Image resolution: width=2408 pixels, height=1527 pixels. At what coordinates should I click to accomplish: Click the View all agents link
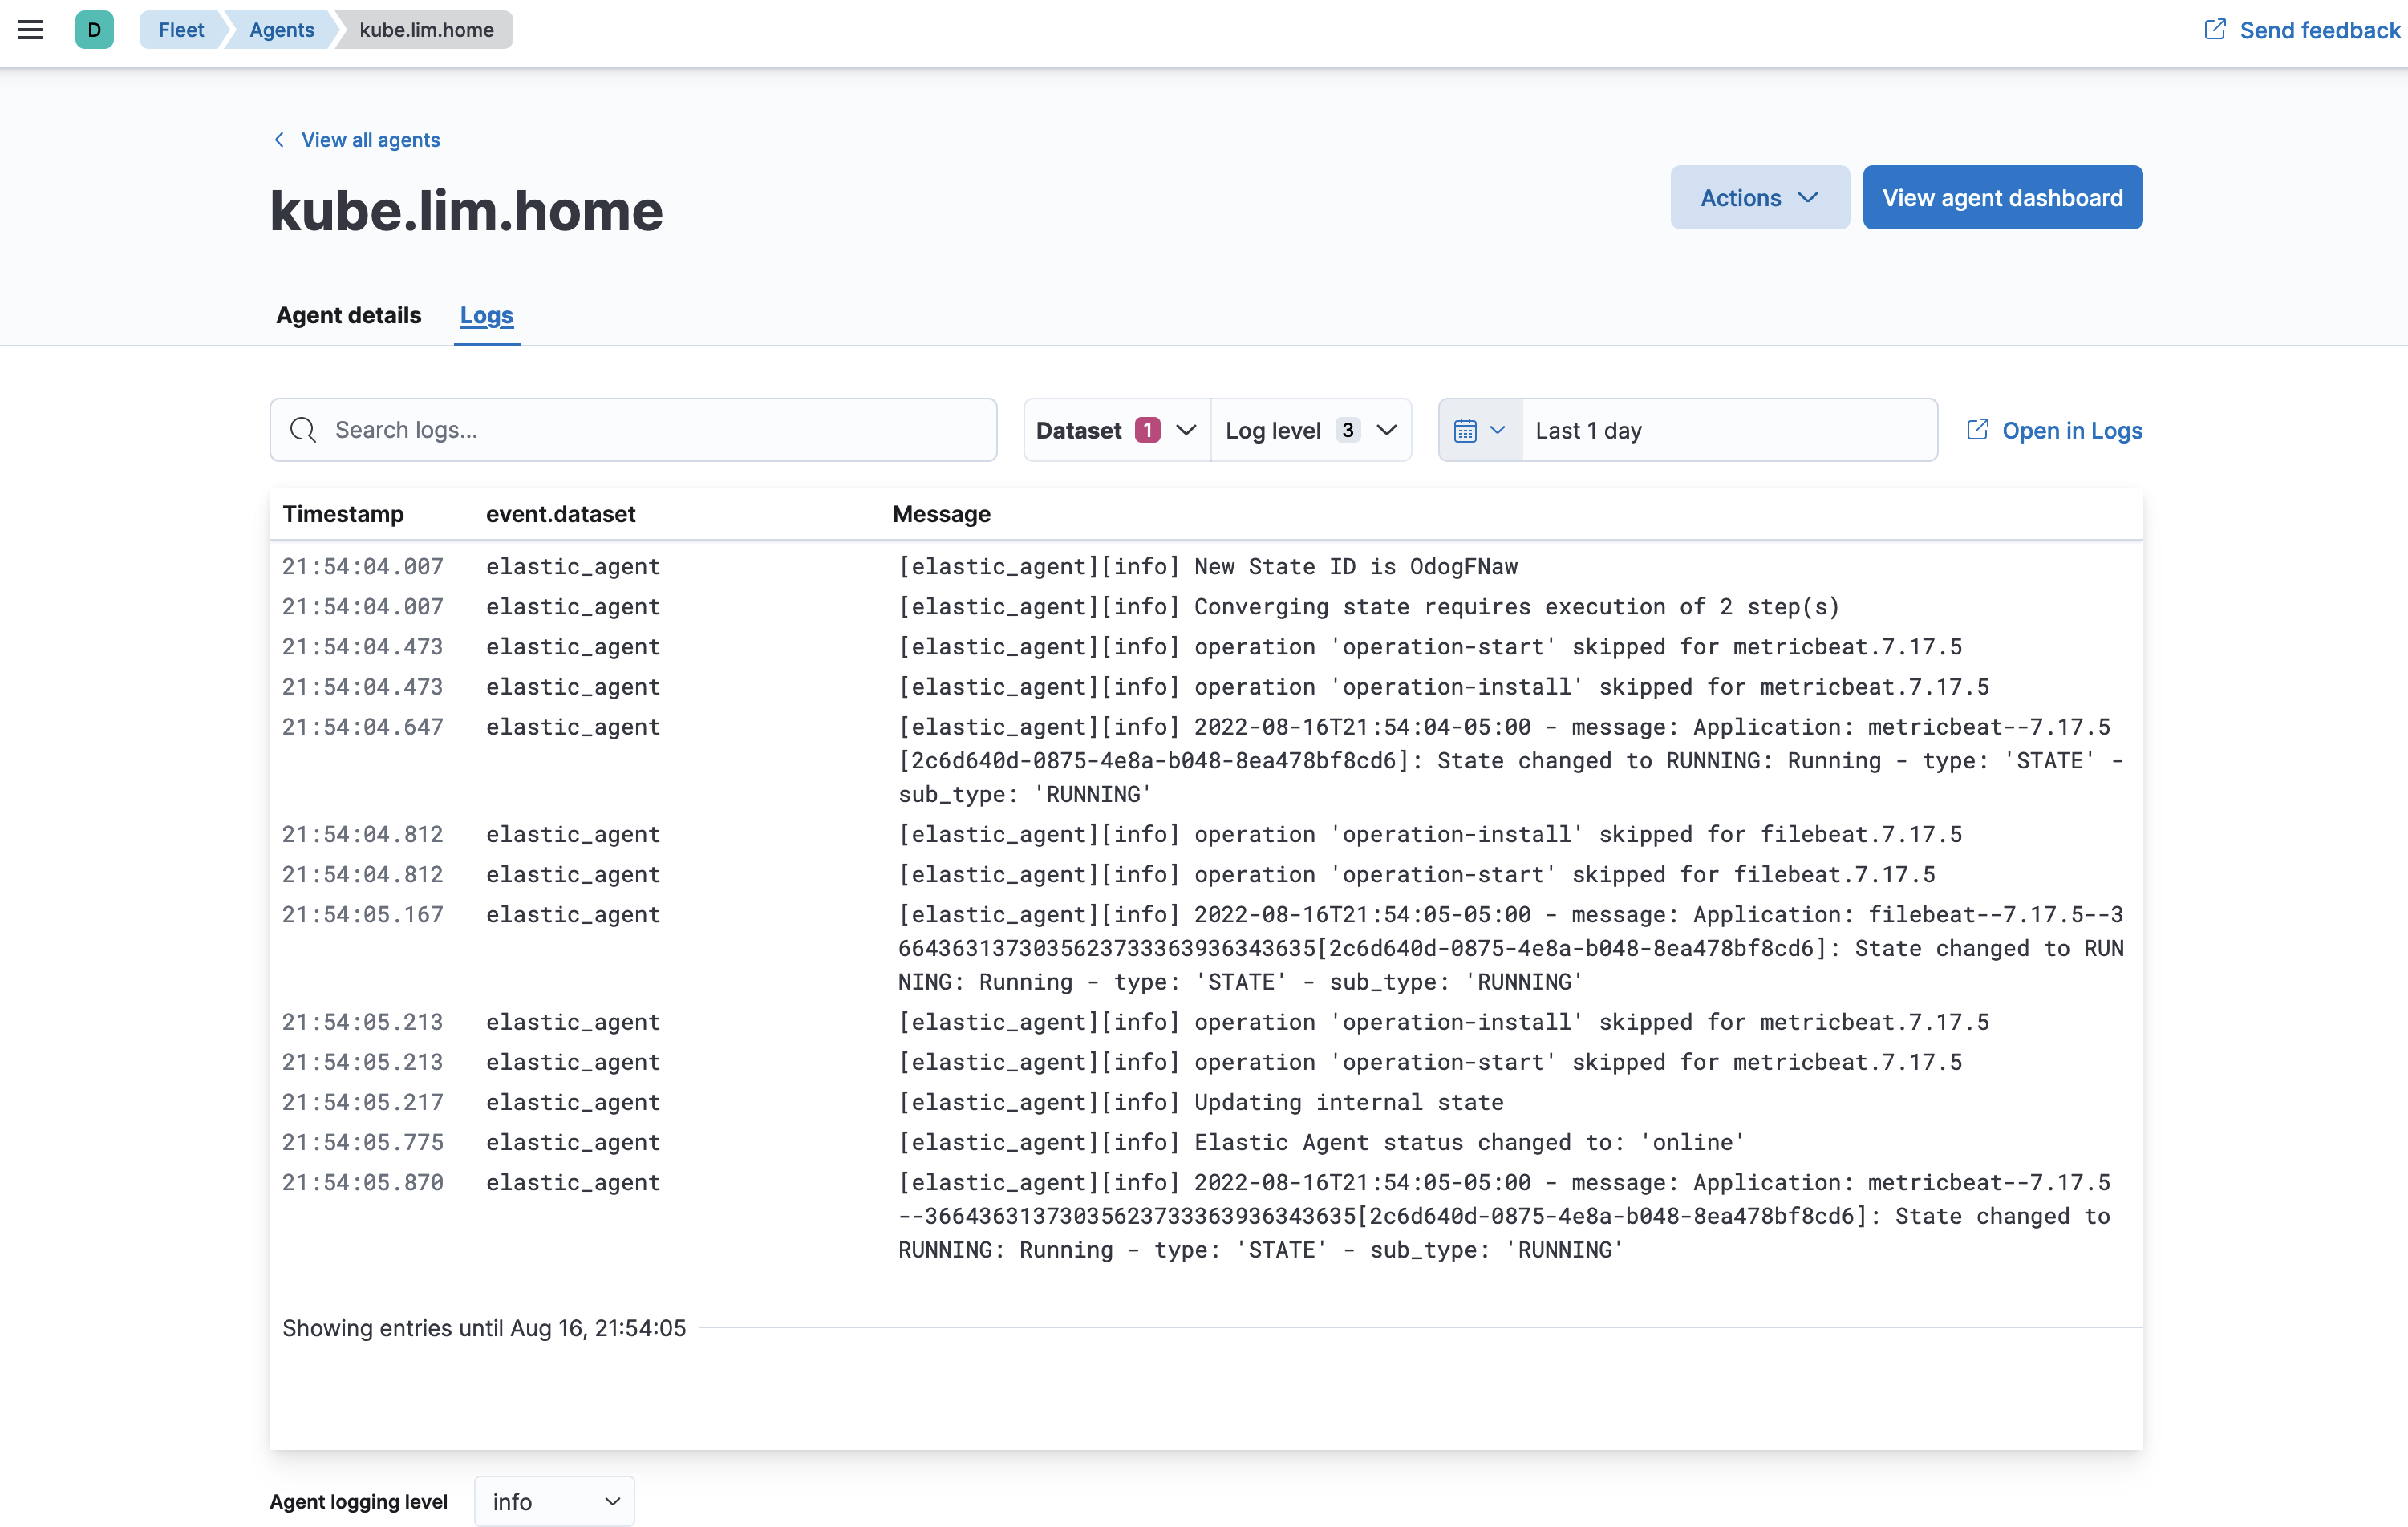tap(370, 140)
